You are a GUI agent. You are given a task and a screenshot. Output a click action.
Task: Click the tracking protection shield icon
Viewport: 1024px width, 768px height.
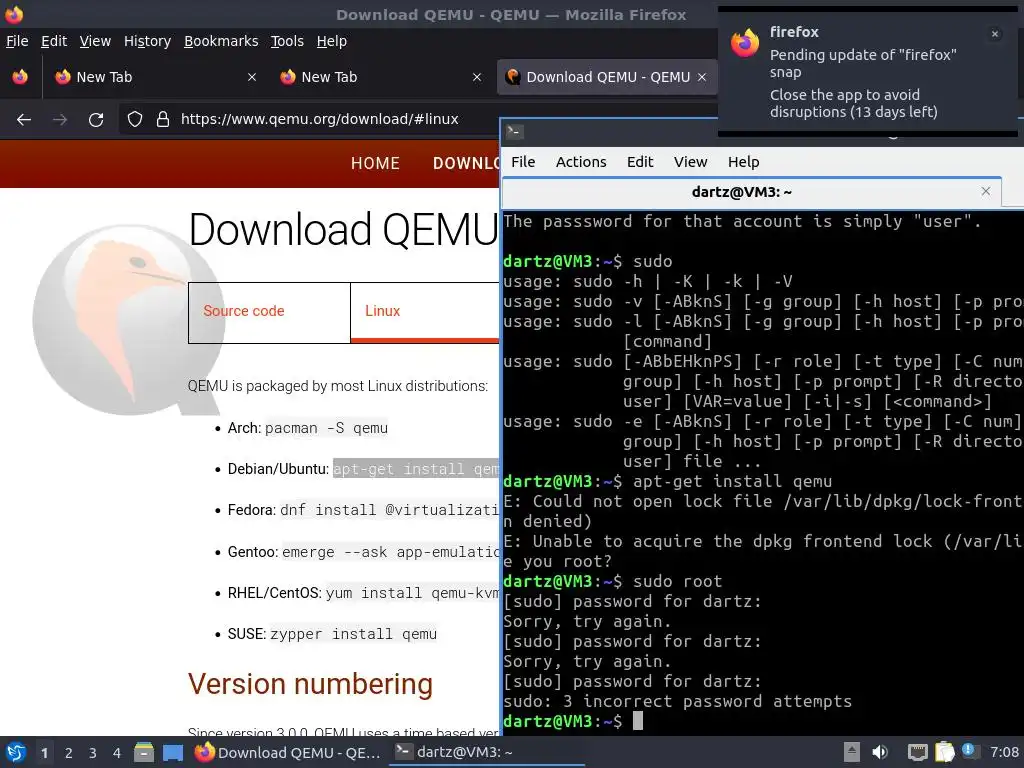click(x=135, y=119)
